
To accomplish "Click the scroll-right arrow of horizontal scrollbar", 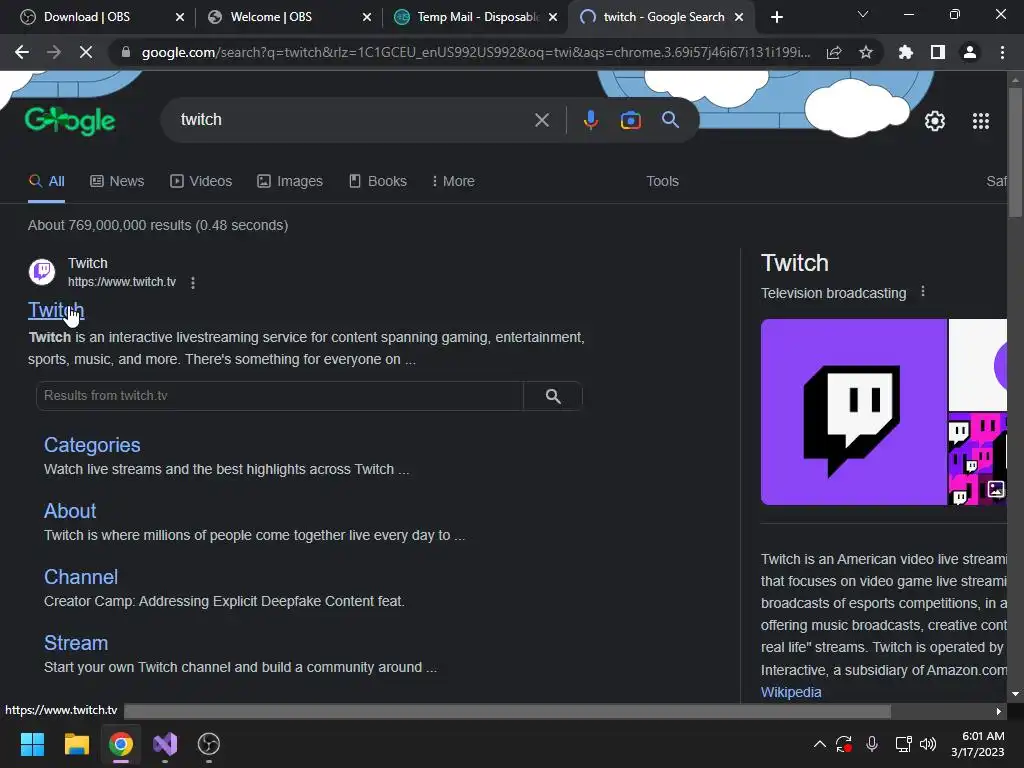I will (999, 711).
